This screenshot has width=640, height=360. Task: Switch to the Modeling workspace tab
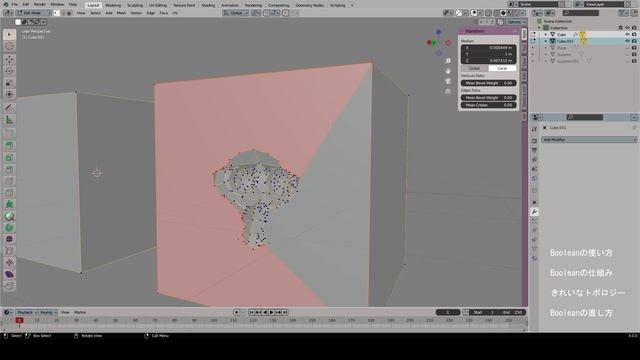[x=113, y=5]
